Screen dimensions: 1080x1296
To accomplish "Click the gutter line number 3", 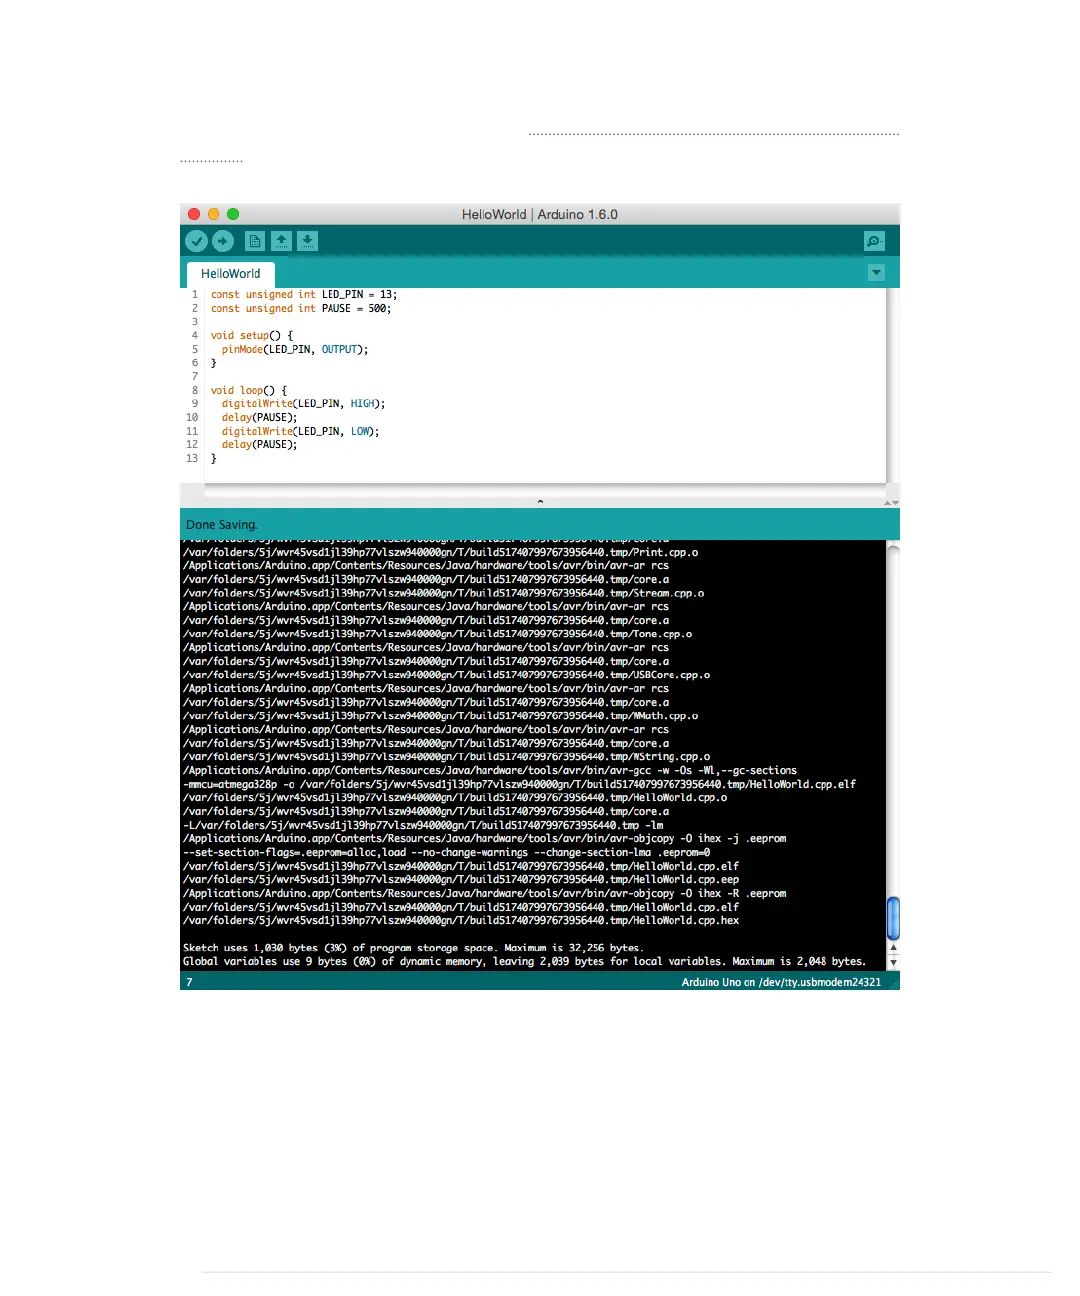I will [195, 322].
